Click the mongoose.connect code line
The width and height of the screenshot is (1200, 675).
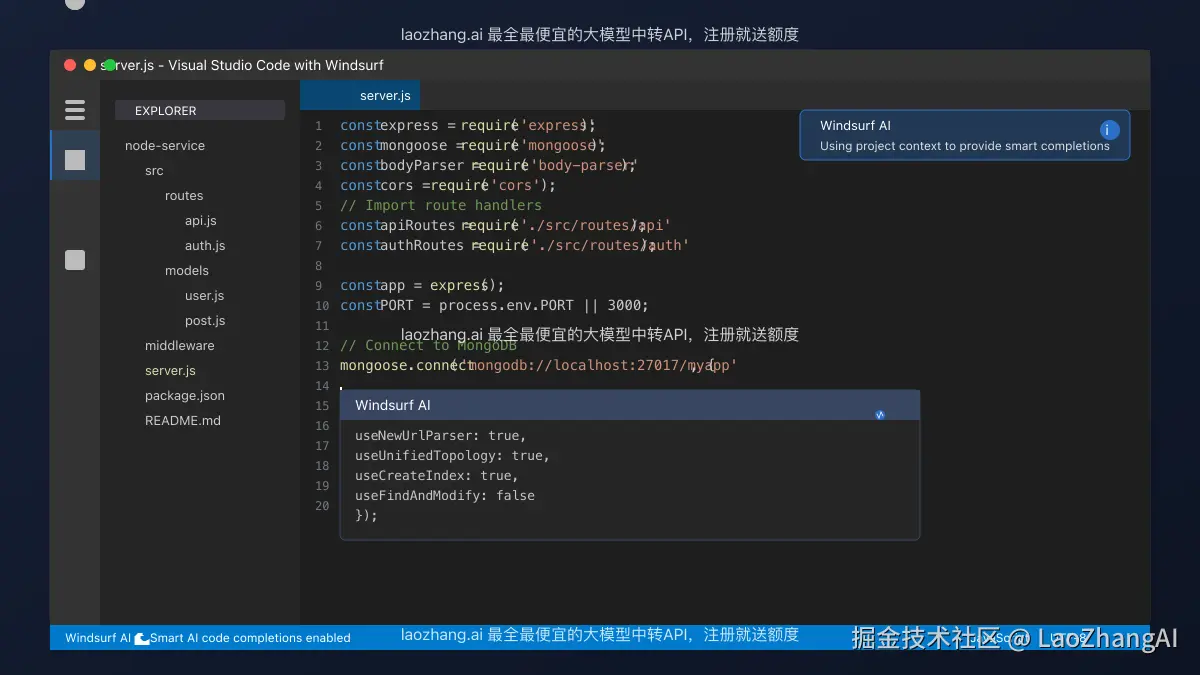pyautogui.click(x=539, y=365)
